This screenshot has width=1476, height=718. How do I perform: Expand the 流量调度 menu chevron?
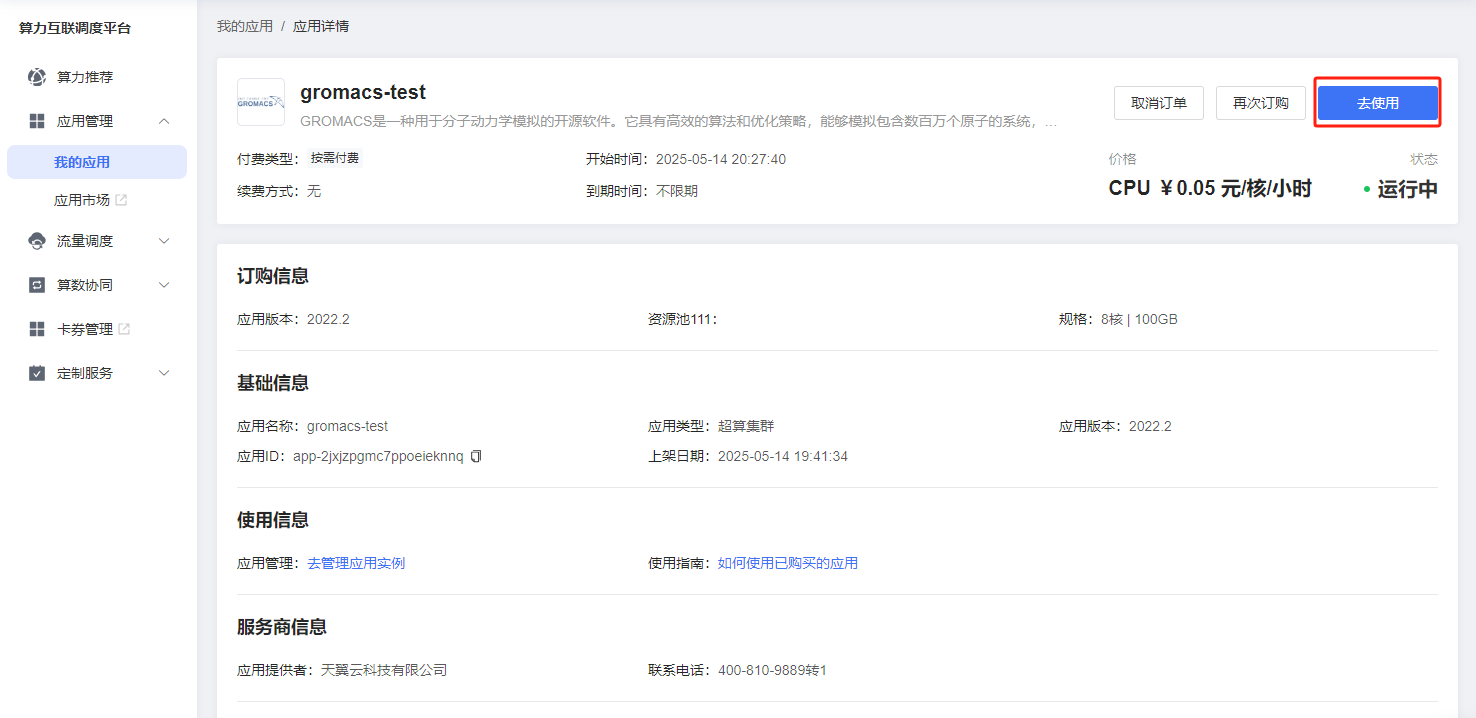point(165,241)
